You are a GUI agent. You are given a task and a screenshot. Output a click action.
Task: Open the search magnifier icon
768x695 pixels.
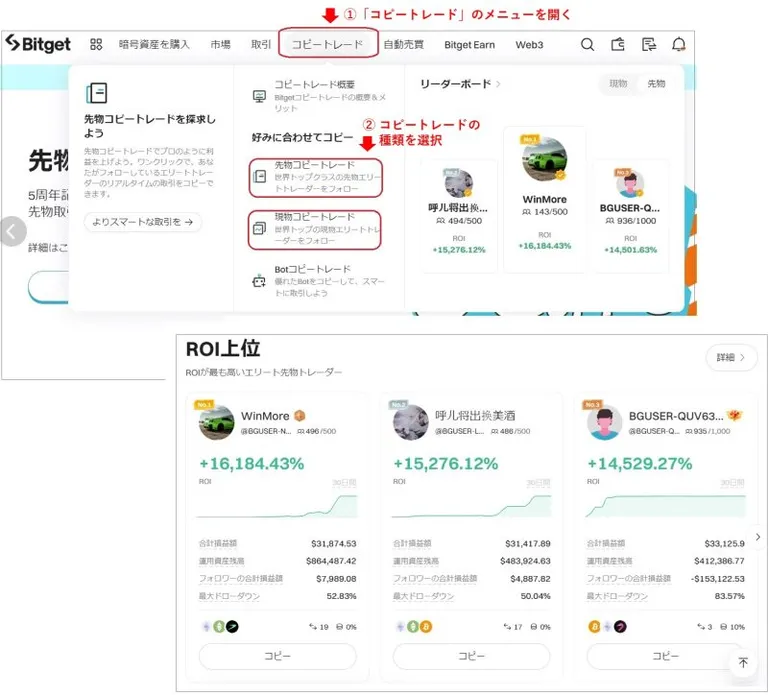587,45
